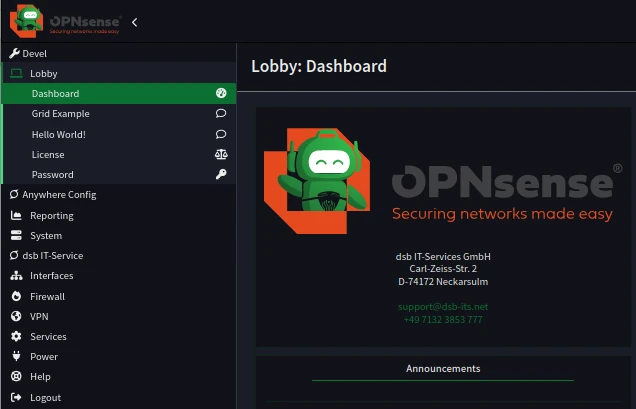The height and width of the screenshot is (409, 636).
Task: Click the refresh icon beside Anywhere Config
Action: tap(14, 194)
